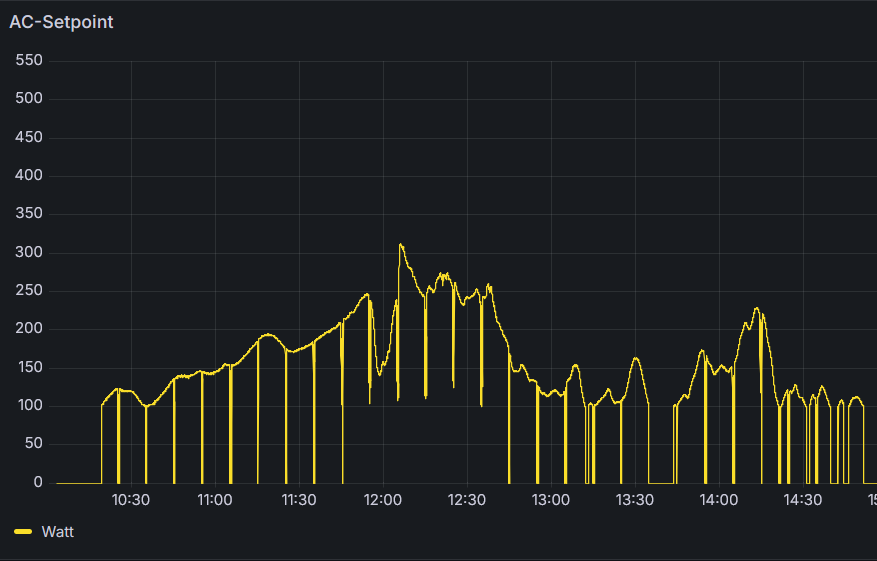
Task: Click the 250 y-axis tick label
Action: coord(30,290)
